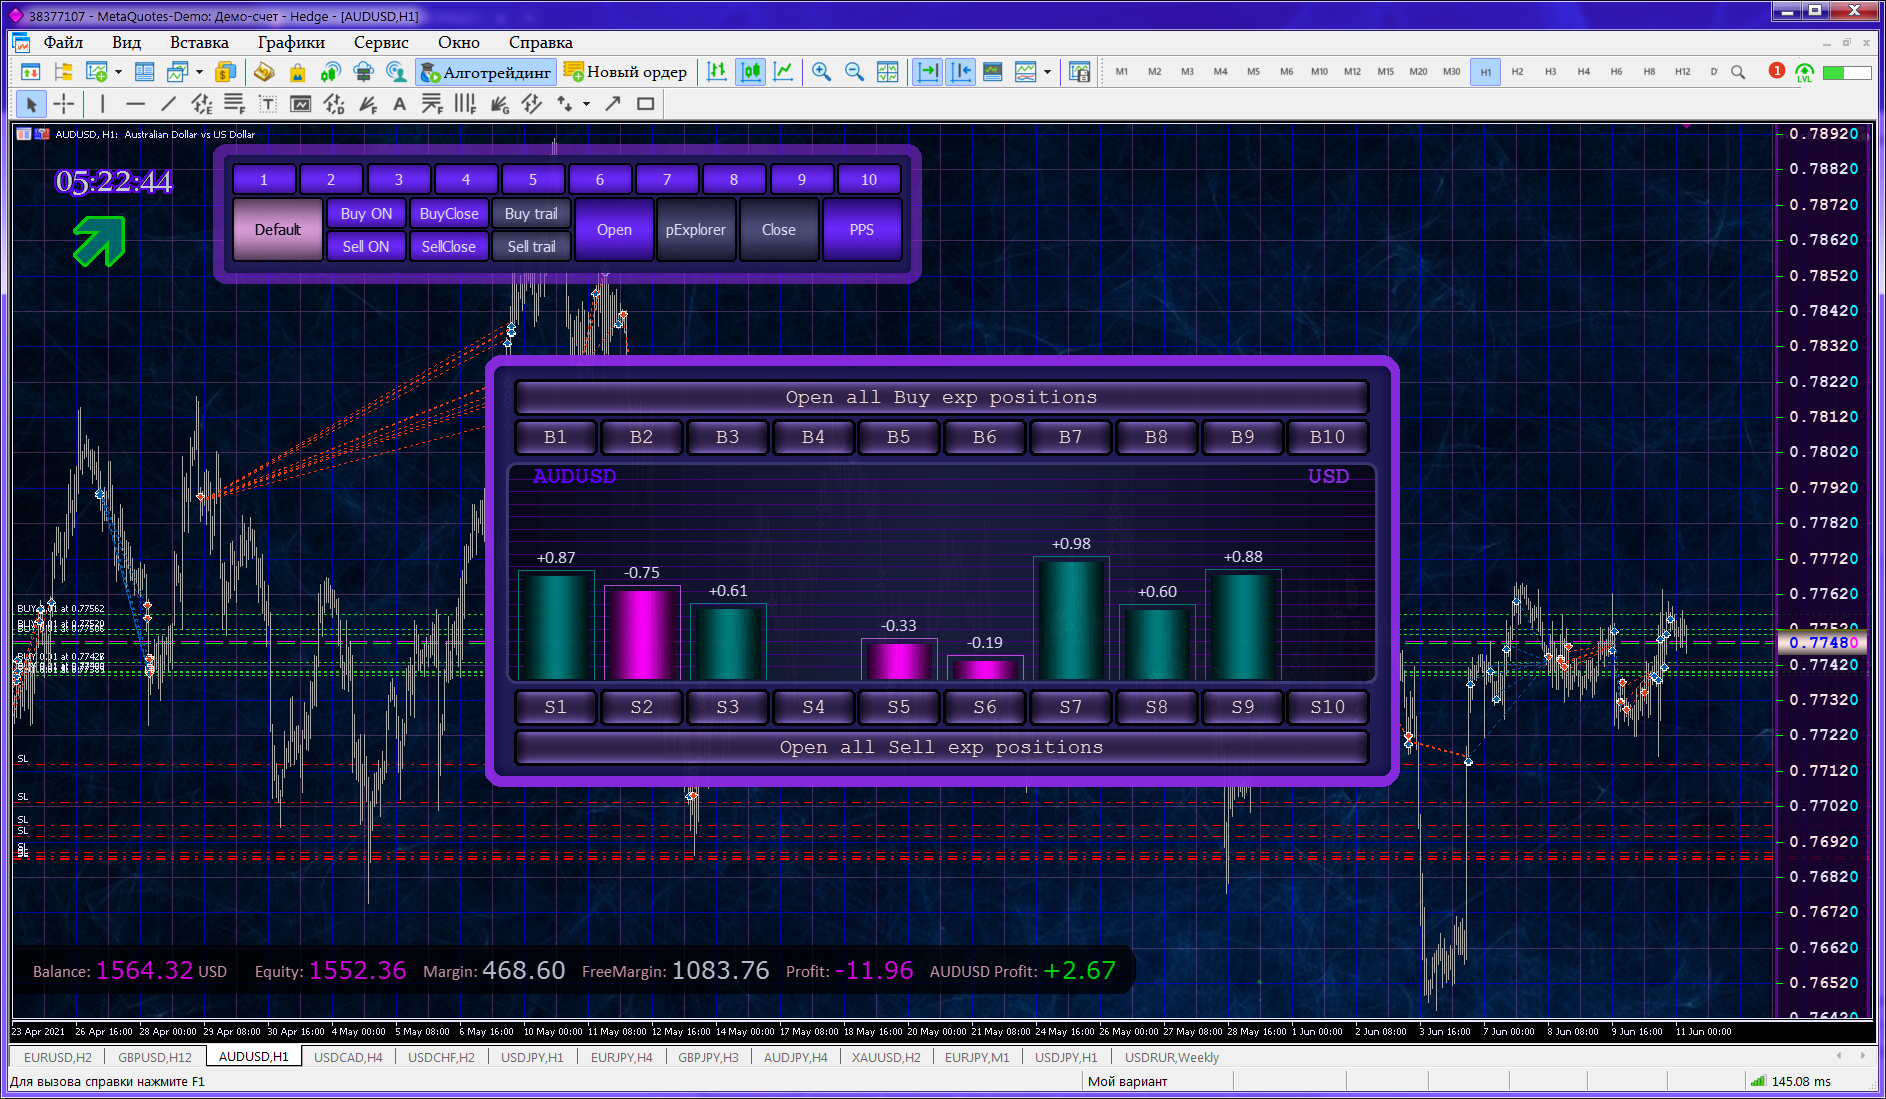1886x1099 pixels.
Task: Expand the chart windows dropdown arrow
Action: click(200, 72)
